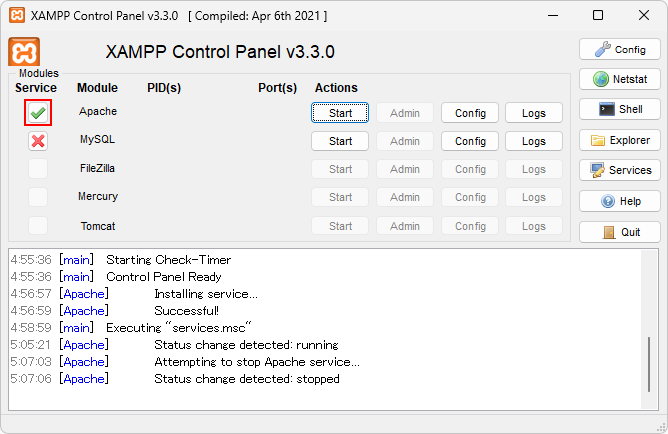
Task: Click the Tomcat service checkbox
Action: click(38, 226)
